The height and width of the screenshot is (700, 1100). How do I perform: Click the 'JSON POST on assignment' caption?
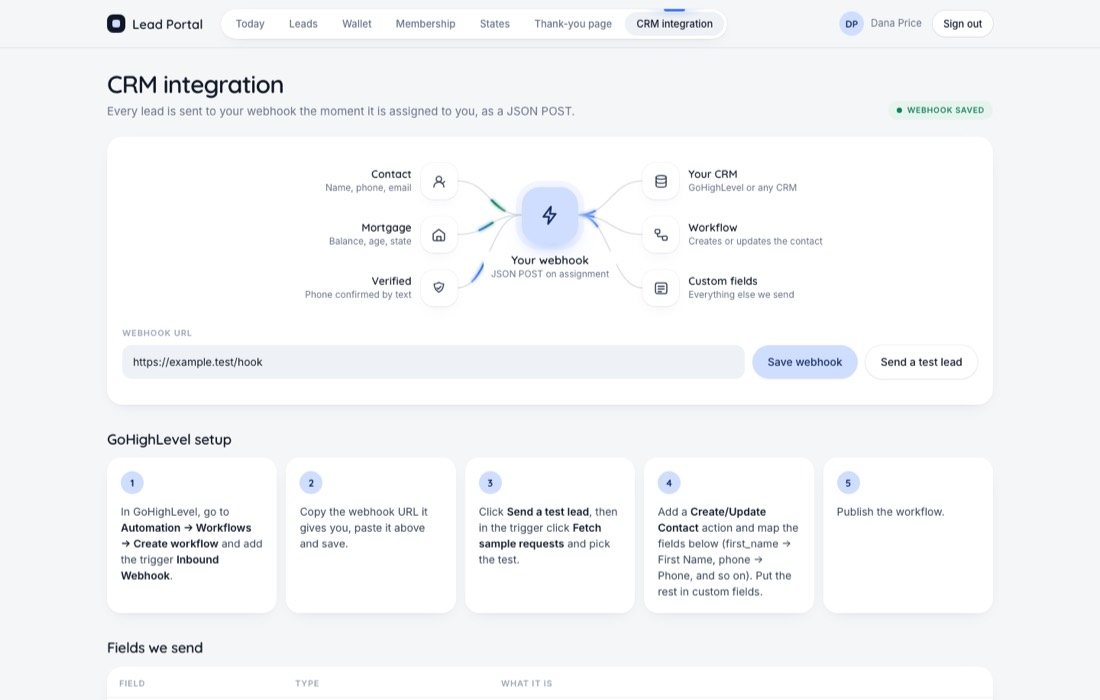coord(550,274)
